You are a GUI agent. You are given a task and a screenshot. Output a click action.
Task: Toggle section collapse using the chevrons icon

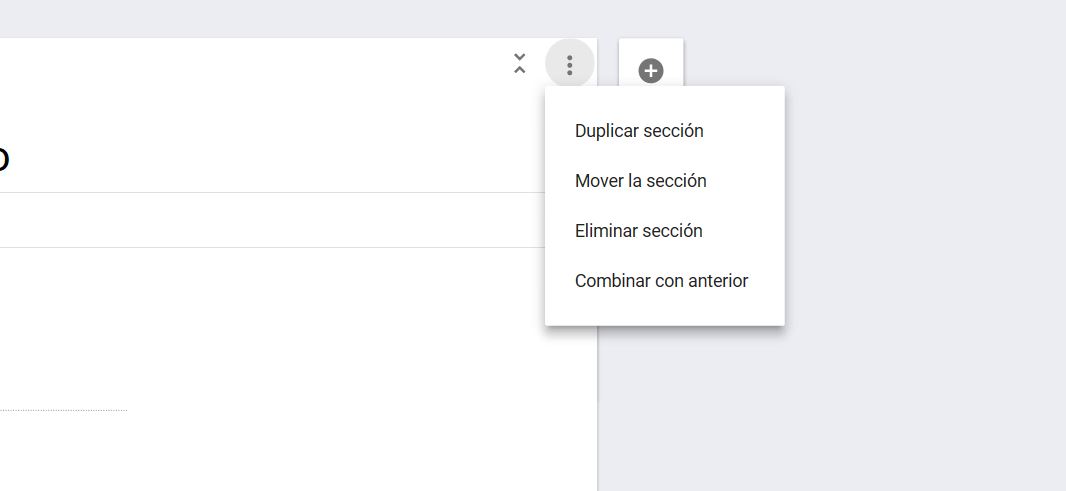click(x=520, y=64)
